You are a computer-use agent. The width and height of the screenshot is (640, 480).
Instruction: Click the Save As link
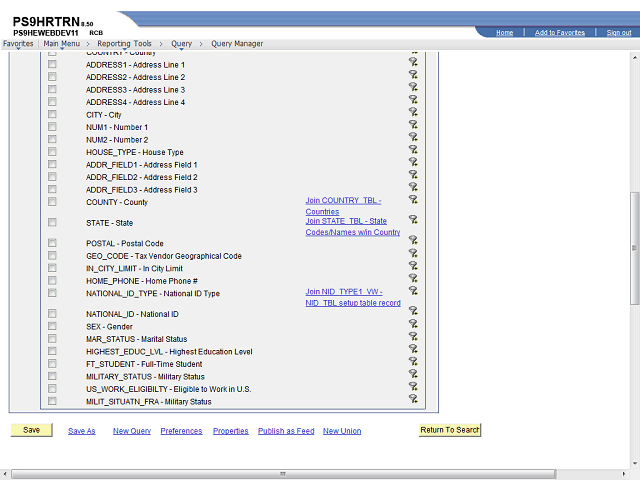tap(82, 431)
